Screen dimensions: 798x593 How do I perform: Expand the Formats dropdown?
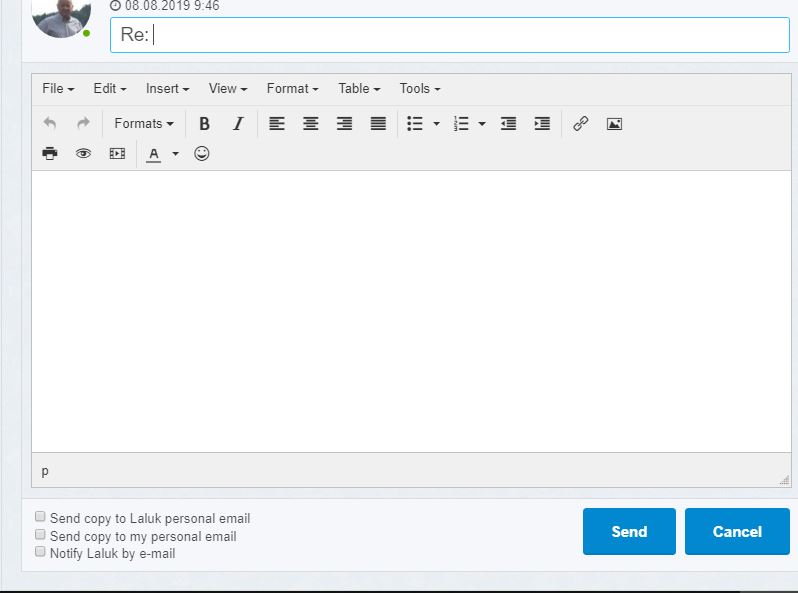143,124
